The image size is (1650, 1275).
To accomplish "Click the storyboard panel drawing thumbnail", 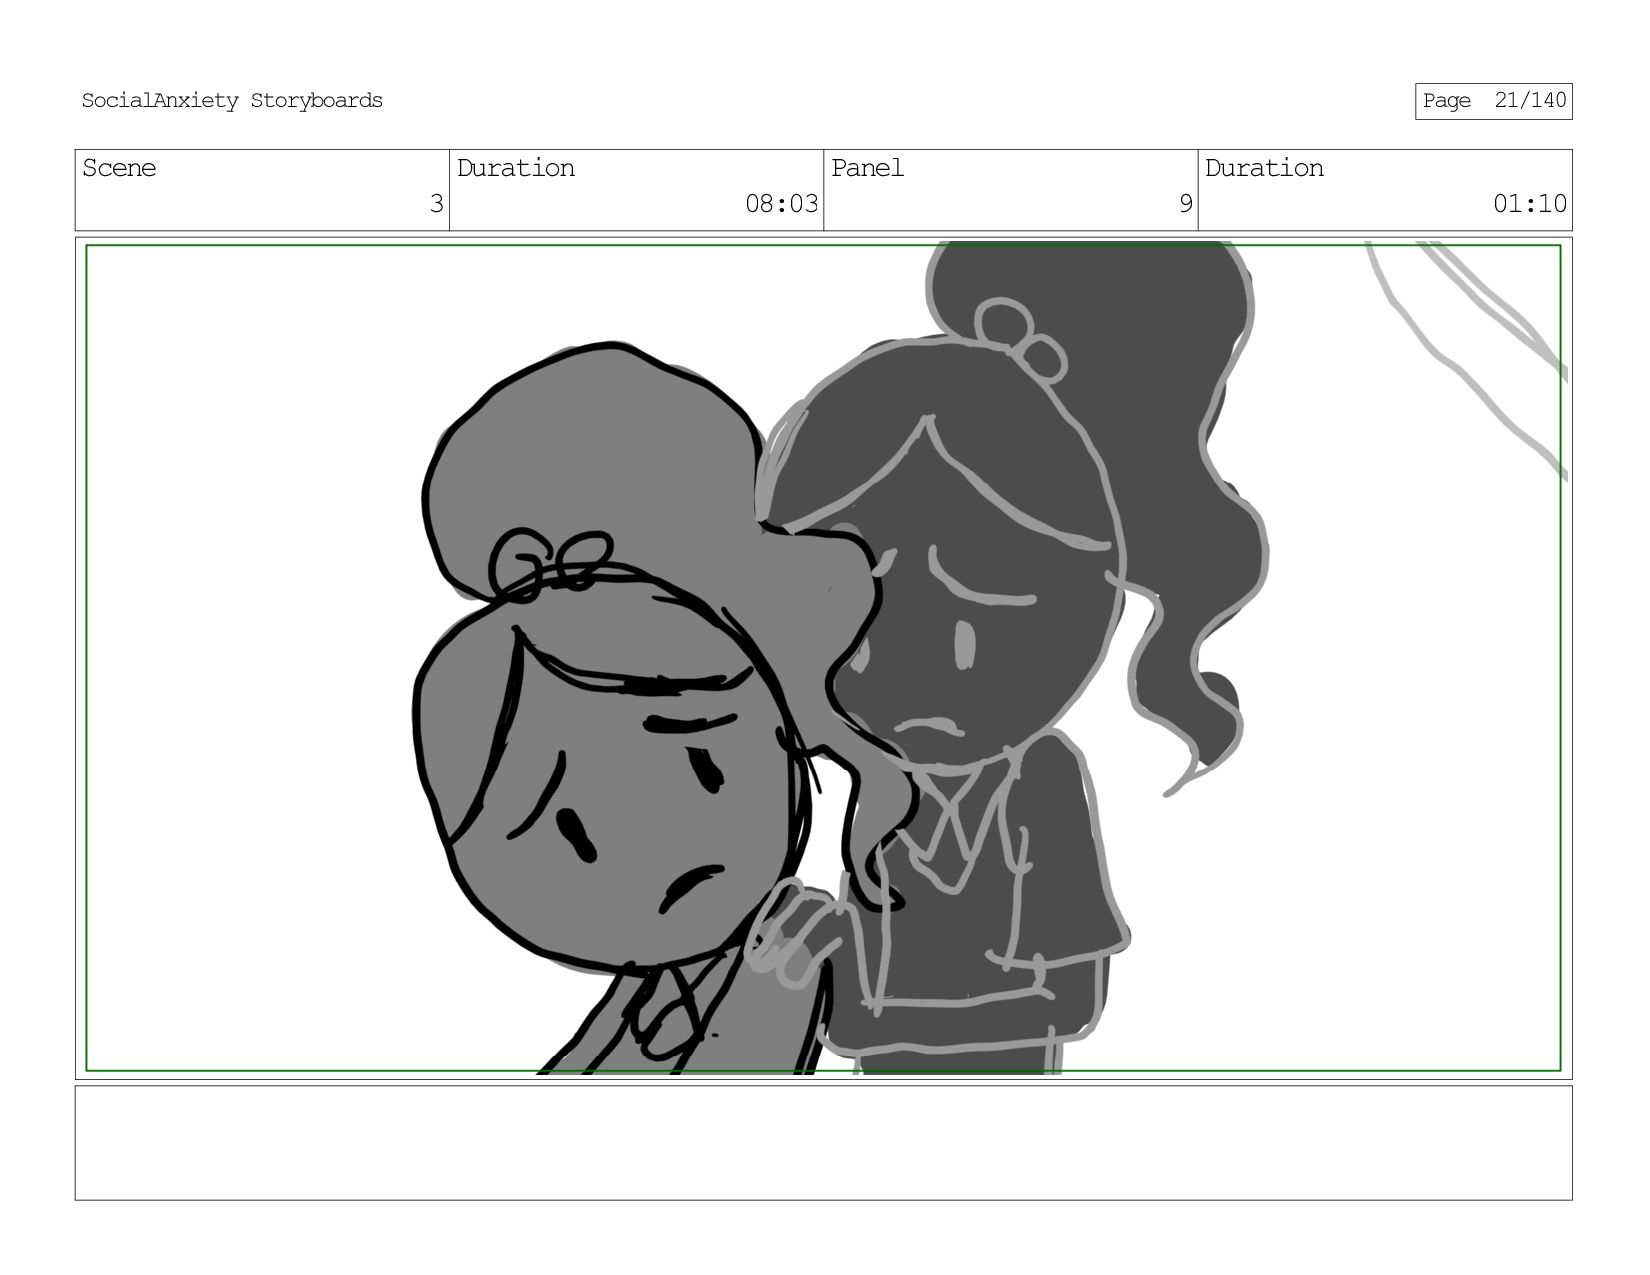I will pos(823,658).
